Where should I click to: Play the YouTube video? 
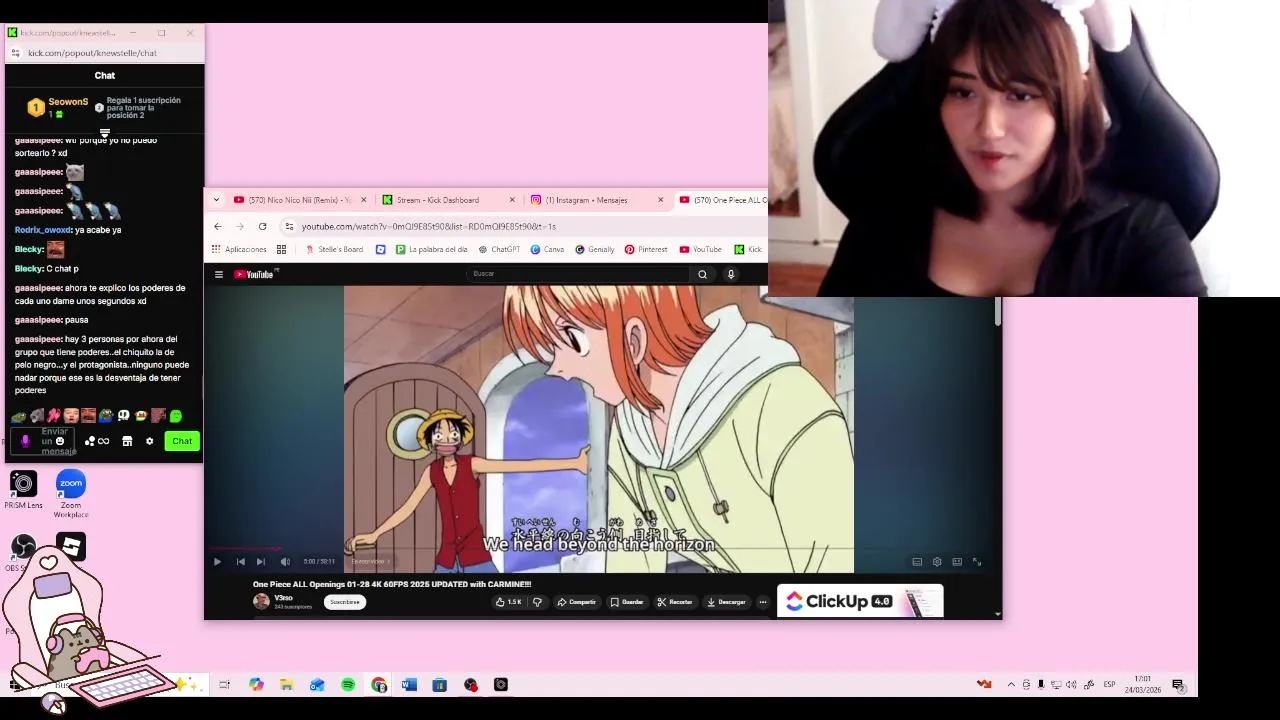click(217, 562)
